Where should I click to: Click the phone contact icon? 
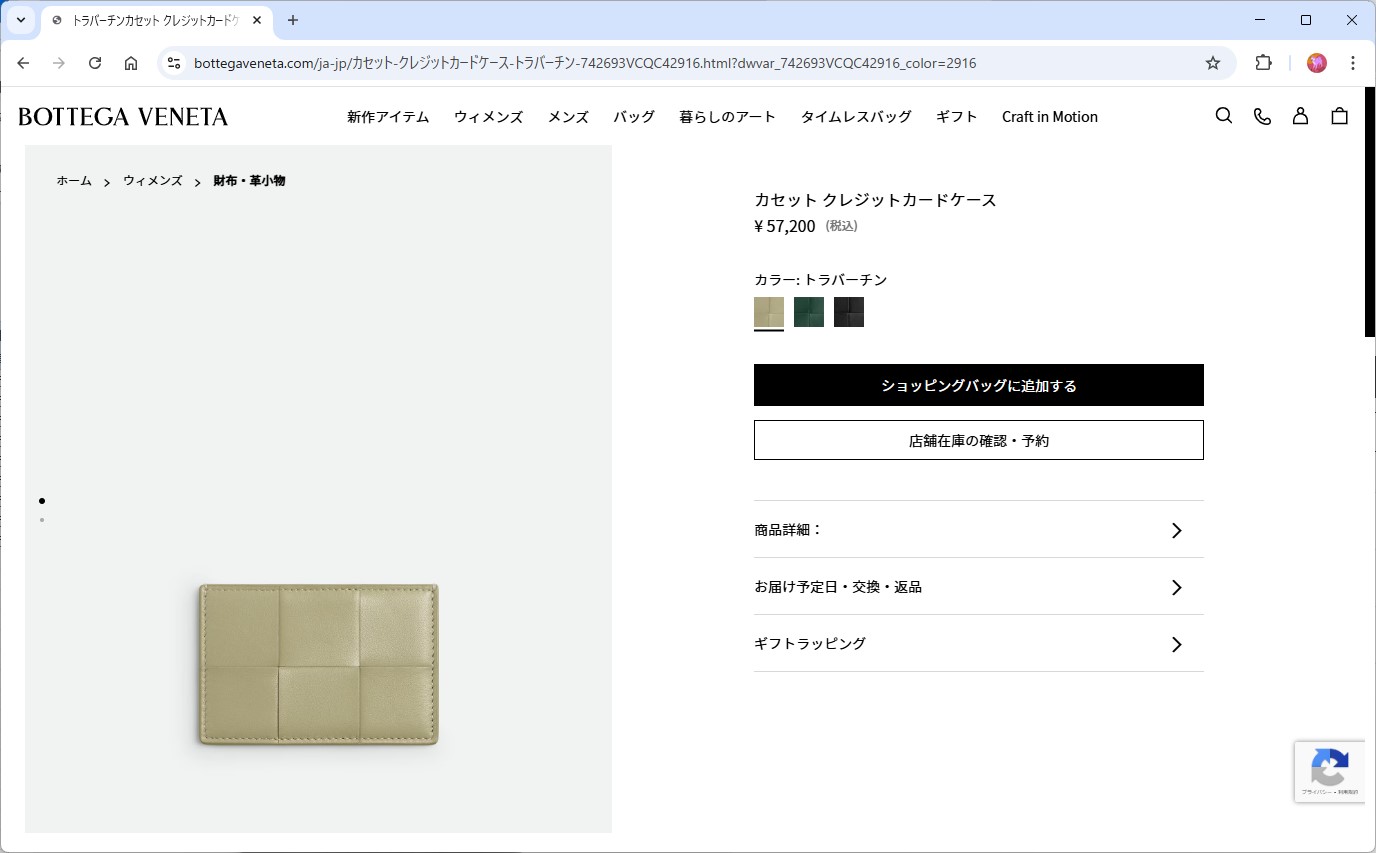[1262, 116]
